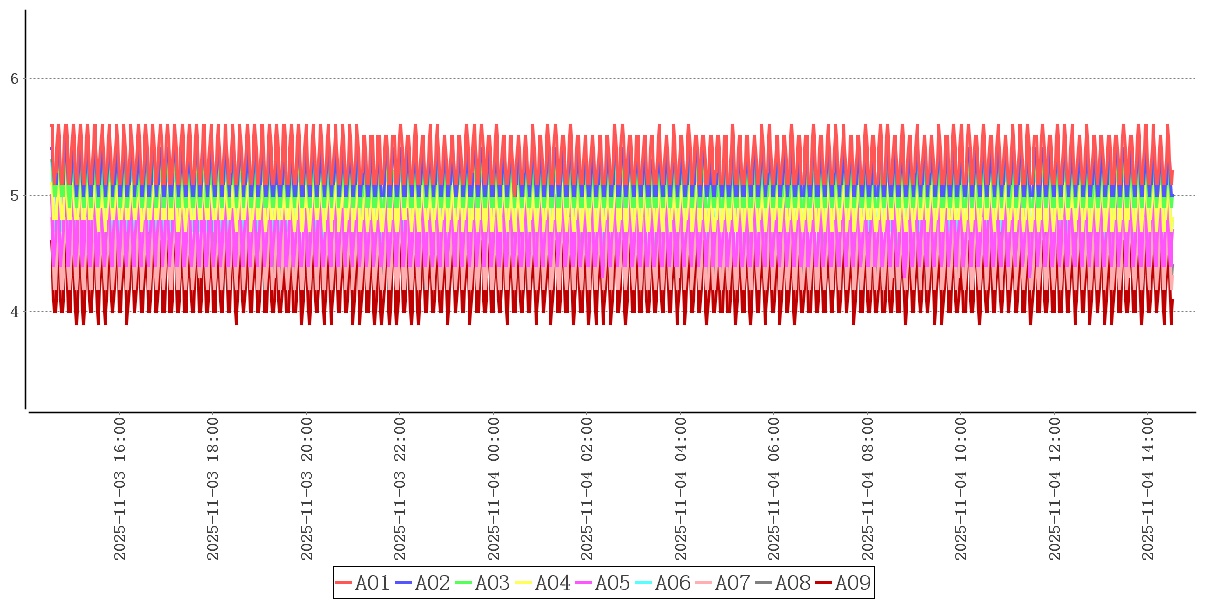This screenshot has width=1207, height=600.
Task: Toggle the A09 dark red legend entry
Action: point(842,583)
